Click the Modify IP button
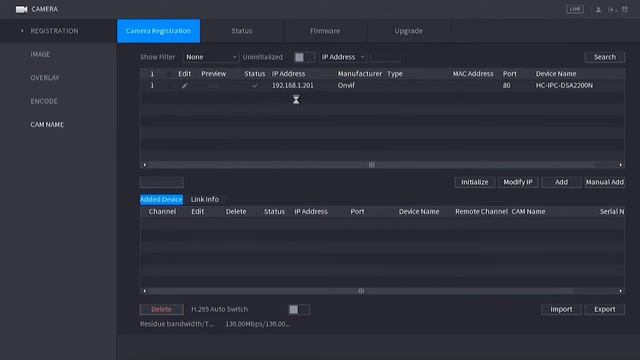Viewport: 640px width, 360px height. [518, 182]
